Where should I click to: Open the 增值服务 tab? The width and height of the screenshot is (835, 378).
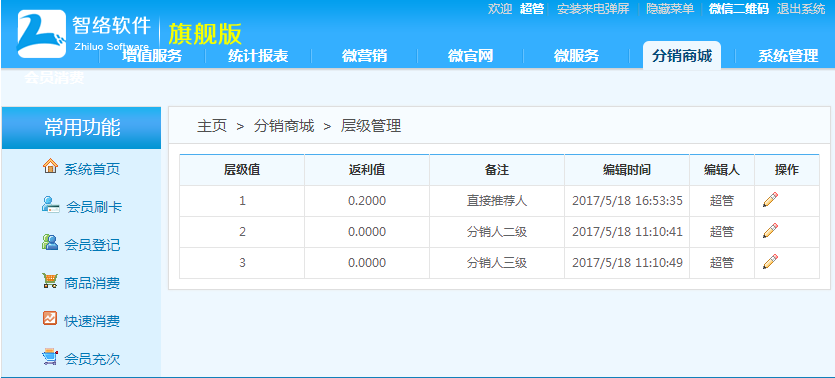pos(152,56)
